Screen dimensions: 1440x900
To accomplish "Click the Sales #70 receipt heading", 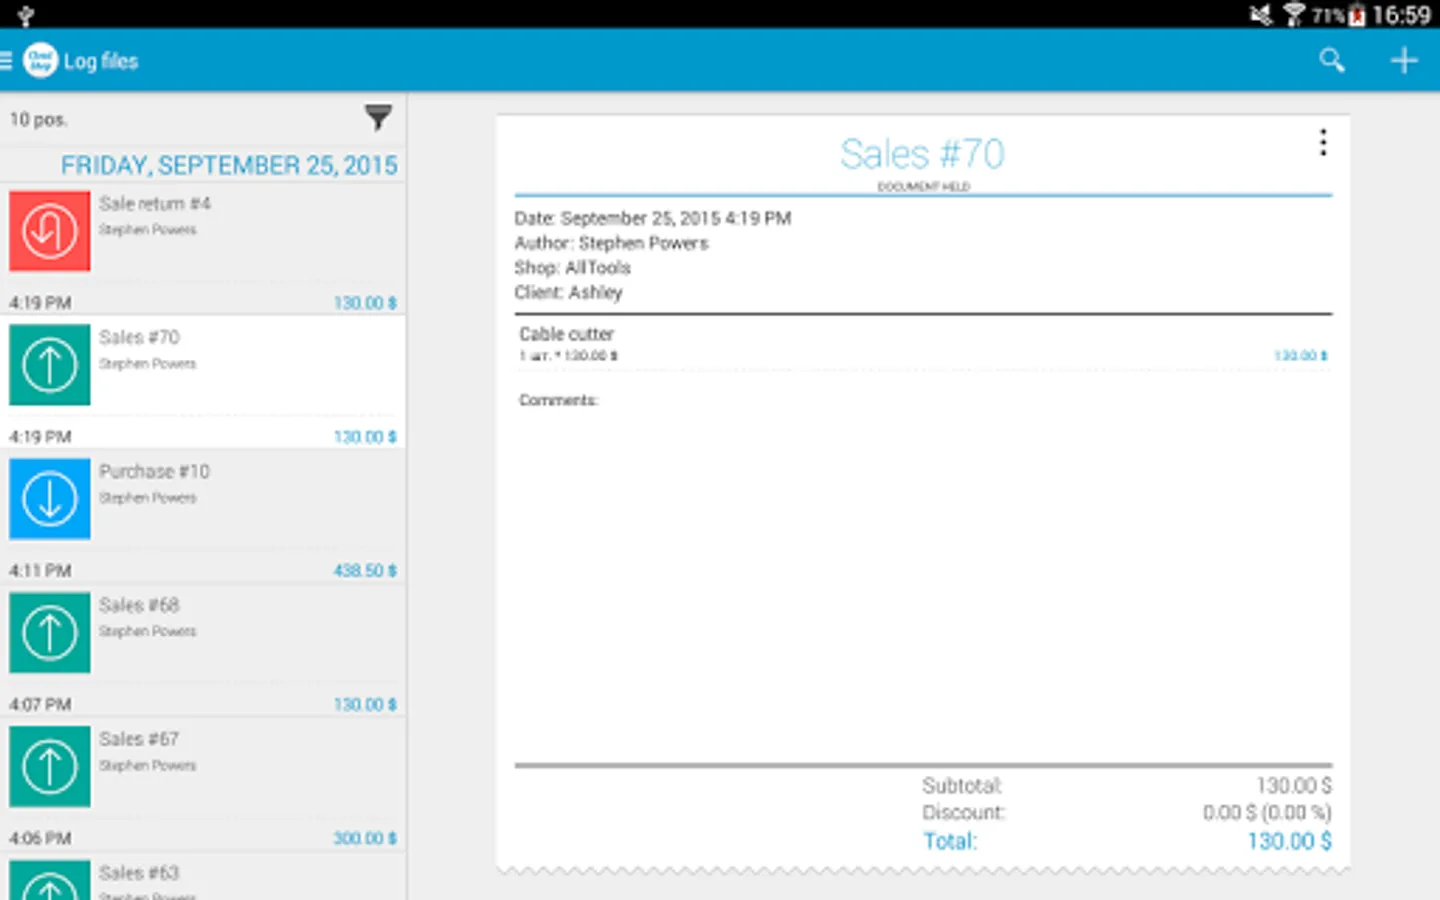I will click(922, 154).
